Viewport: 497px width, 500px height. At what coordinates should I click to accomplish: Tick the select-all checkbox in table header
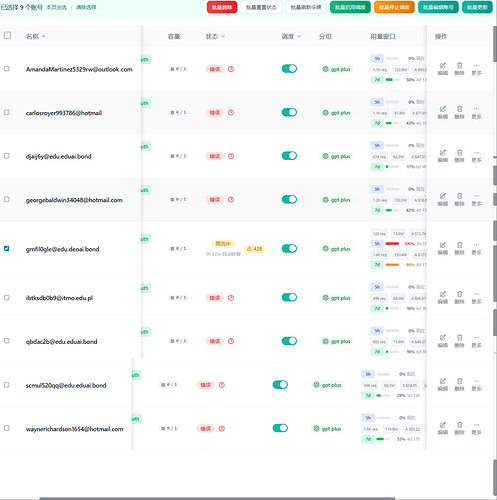coord(7,35)
